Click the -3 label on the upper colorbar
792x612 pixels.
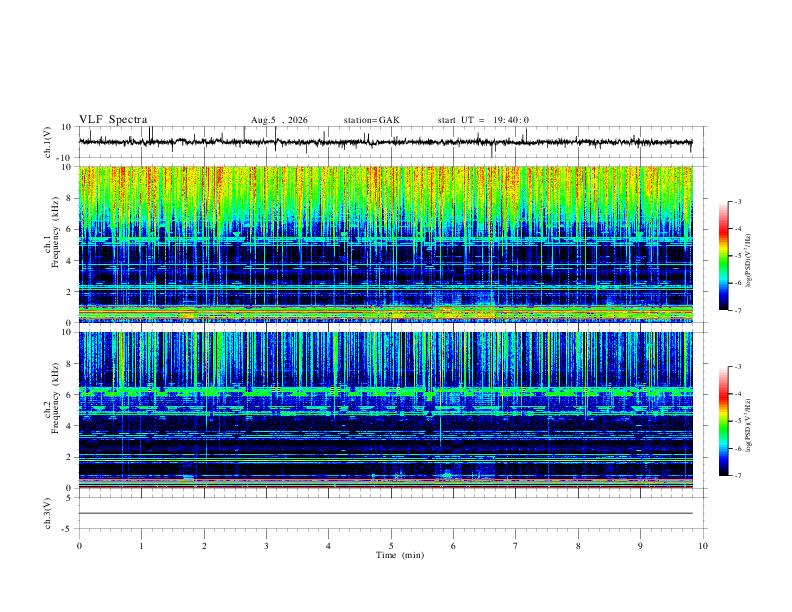click(737, 201)
